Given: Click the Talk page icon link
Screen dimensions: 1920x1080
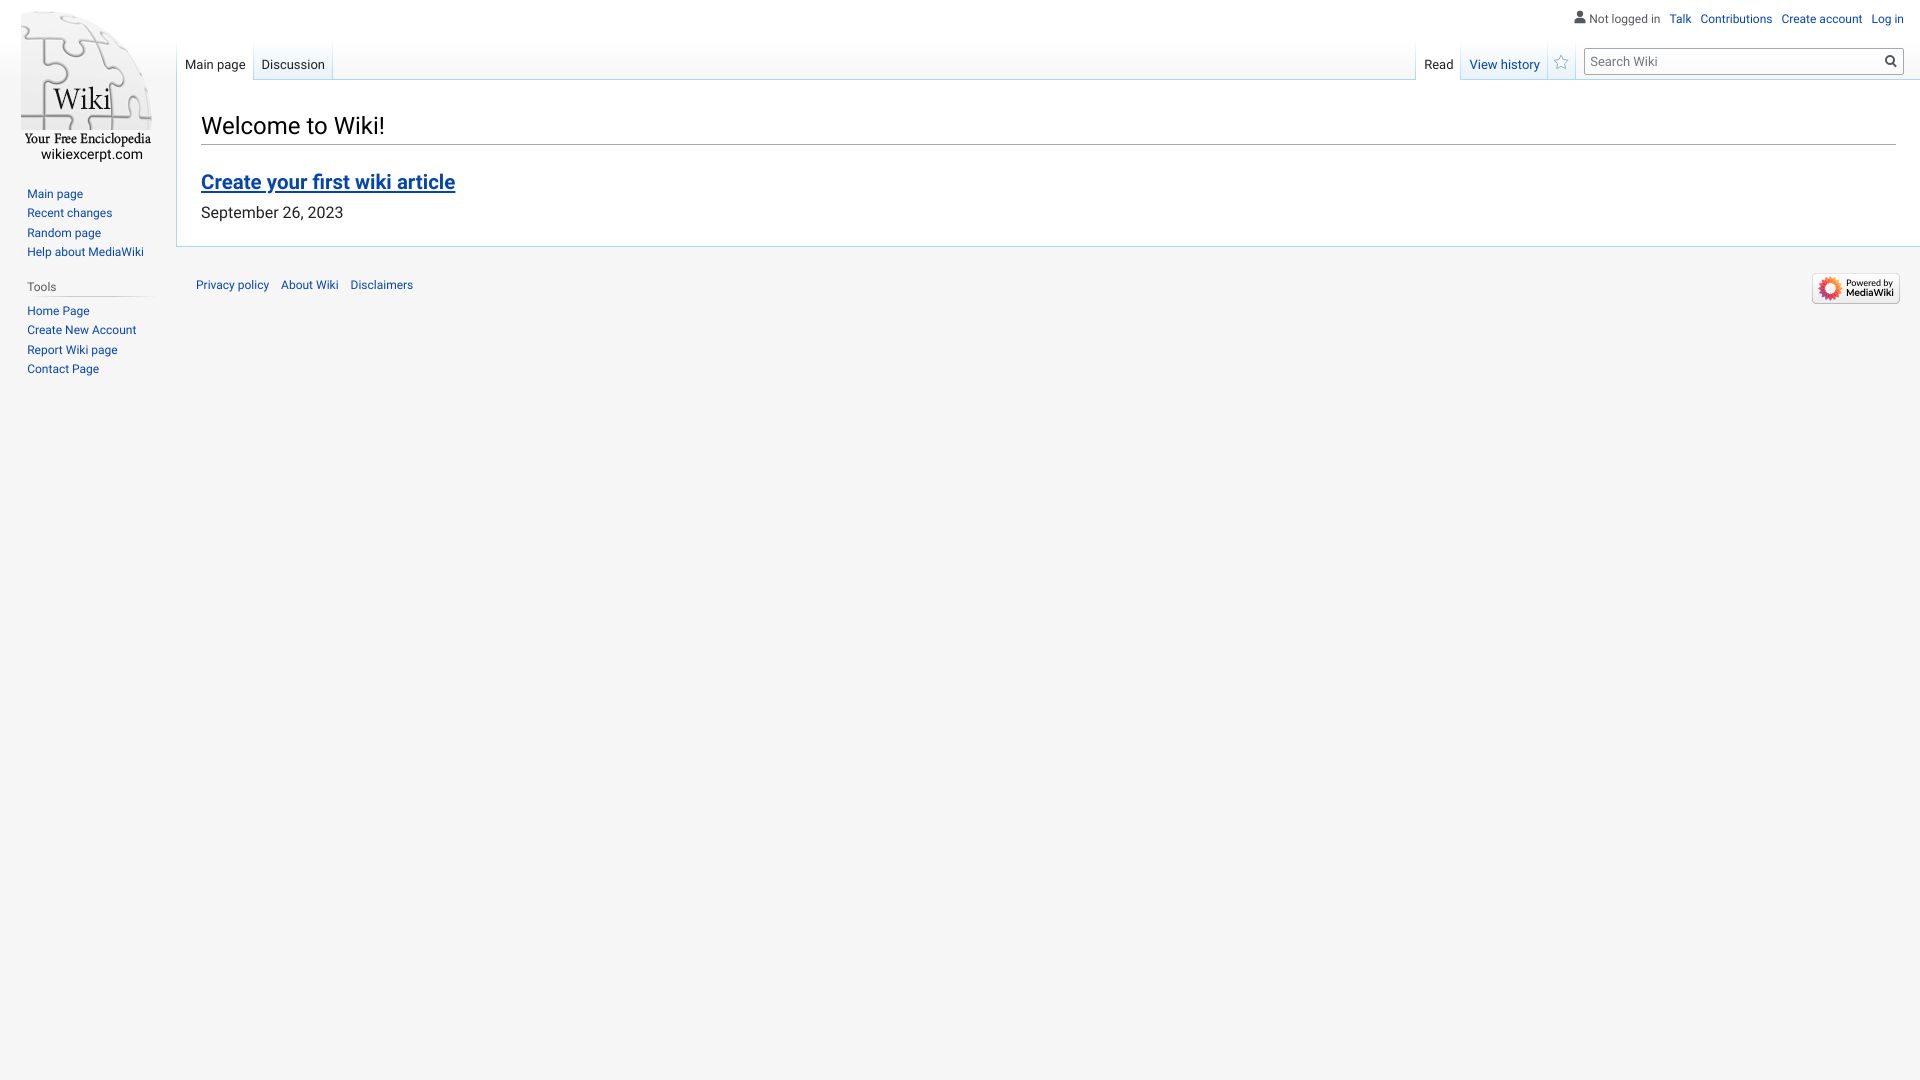Looking at the screenshot, I should coord(1680,18).
